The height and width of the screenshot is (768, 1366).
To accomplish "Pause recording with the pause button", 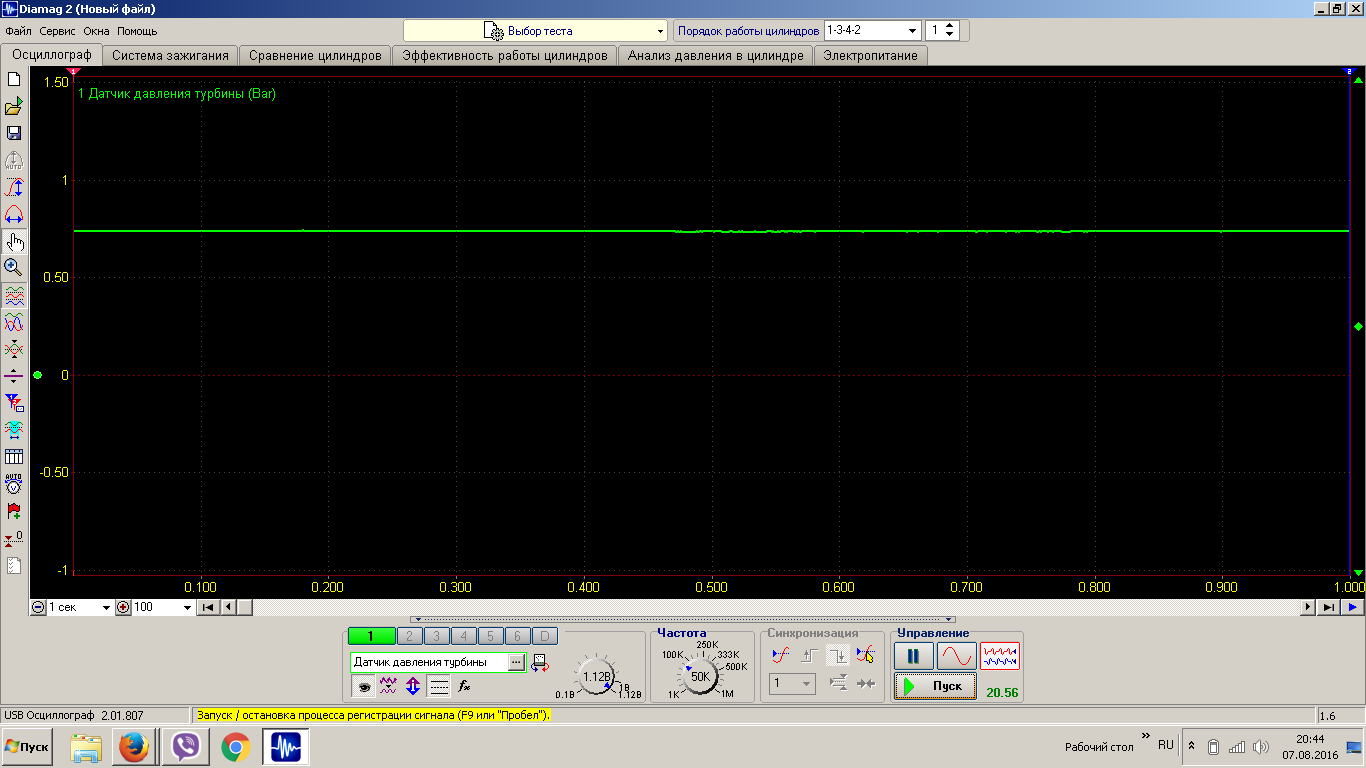I will click(x=914, y=656).
